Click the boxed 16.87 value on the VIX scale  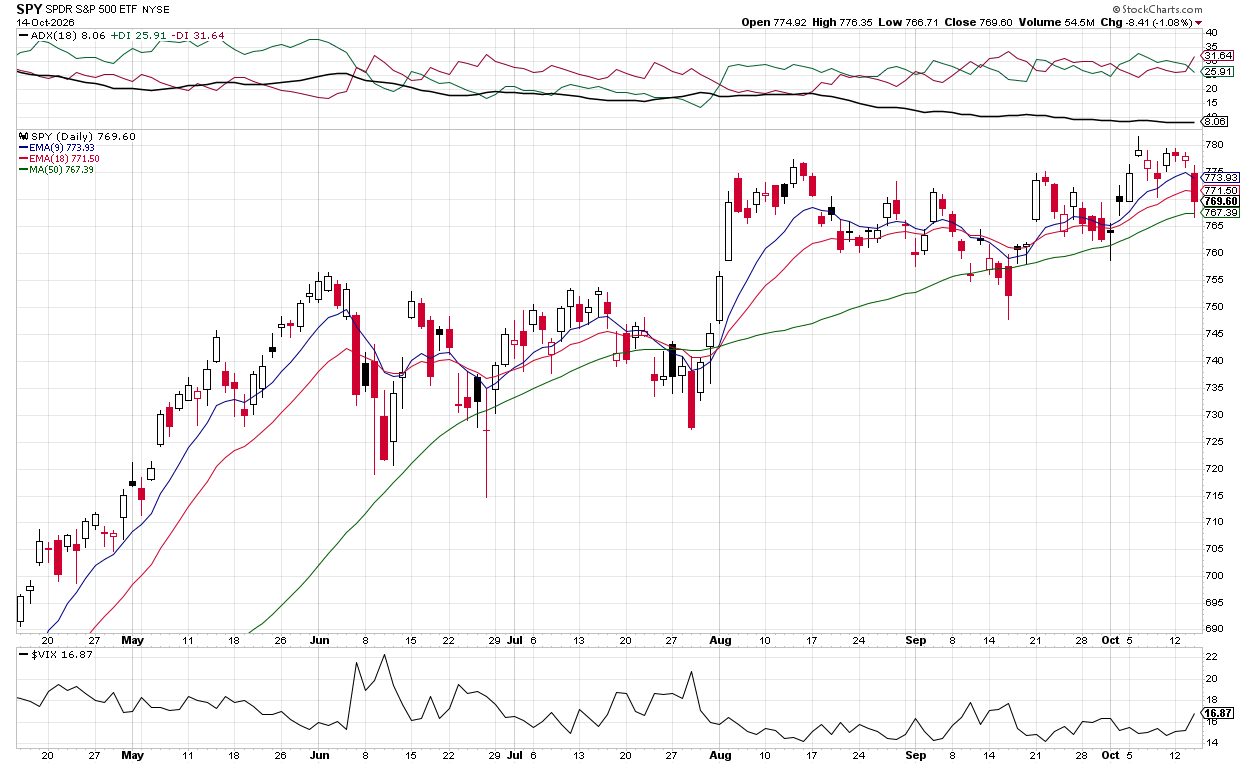pyautogui.click(x=1217, y=713)
